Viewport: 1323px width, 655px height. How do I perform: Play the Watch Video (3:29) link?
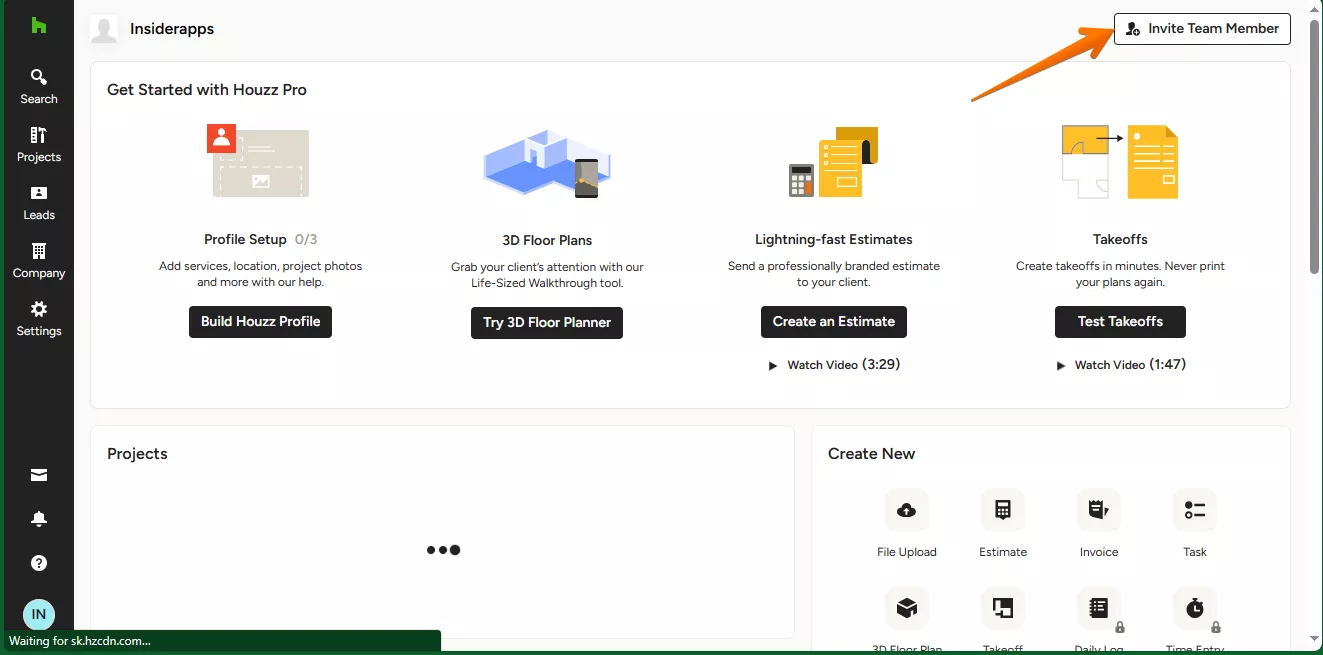[834, 365]
